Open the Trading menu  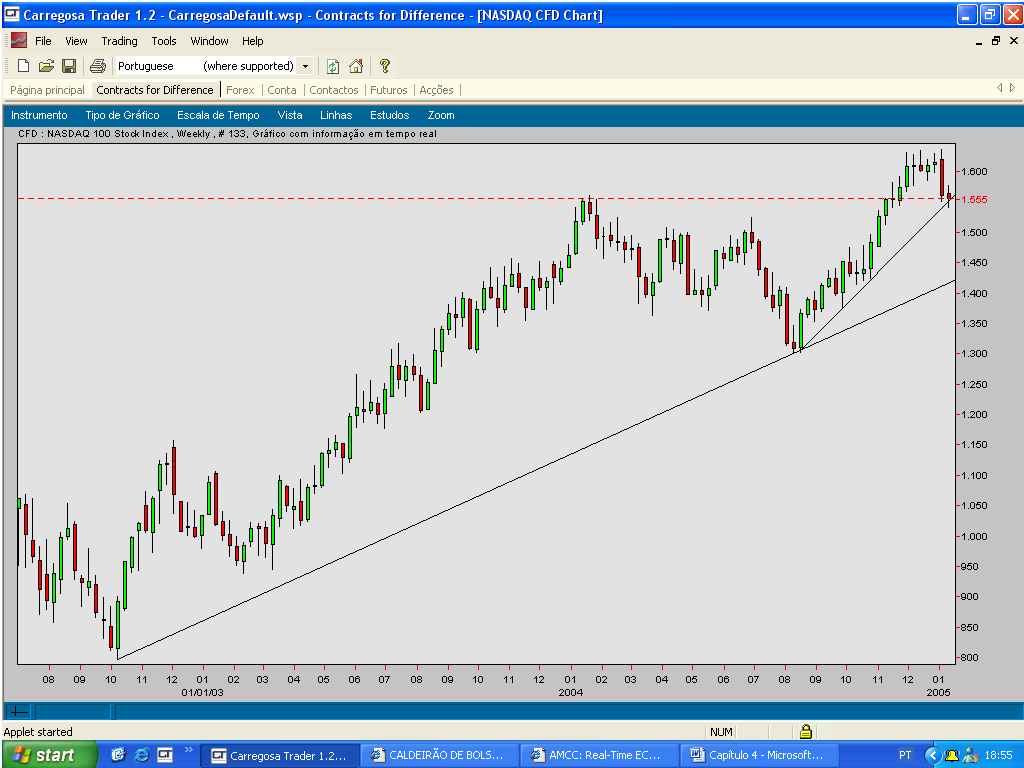(x=119, y=41)
